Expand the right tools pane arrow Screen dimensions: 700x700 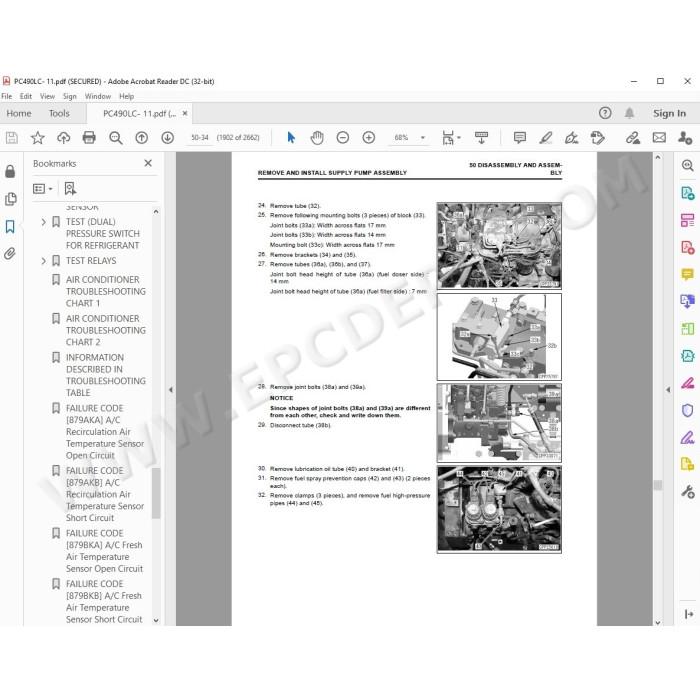tap(668, 390)
